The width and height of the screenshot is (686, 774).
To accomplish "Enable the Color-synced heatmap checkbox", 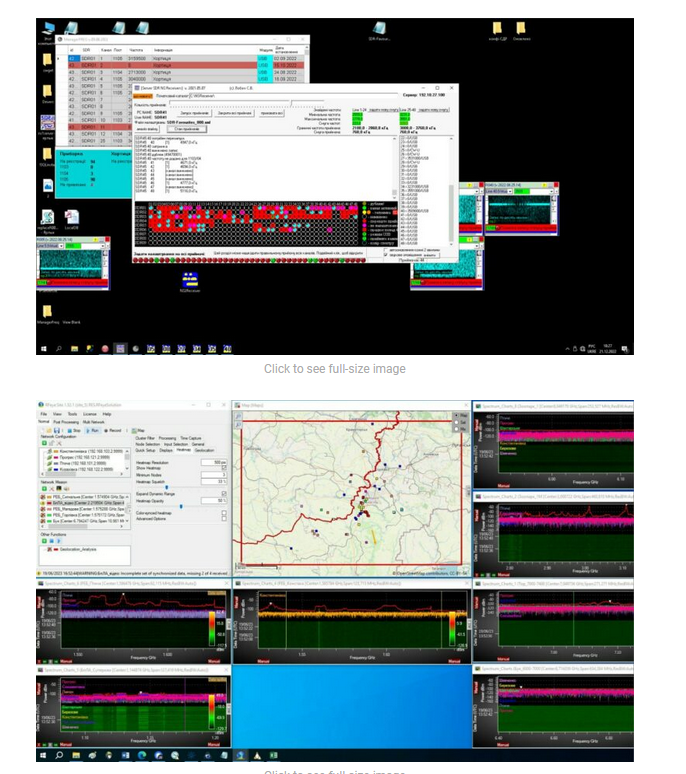I will coord(224,513).
